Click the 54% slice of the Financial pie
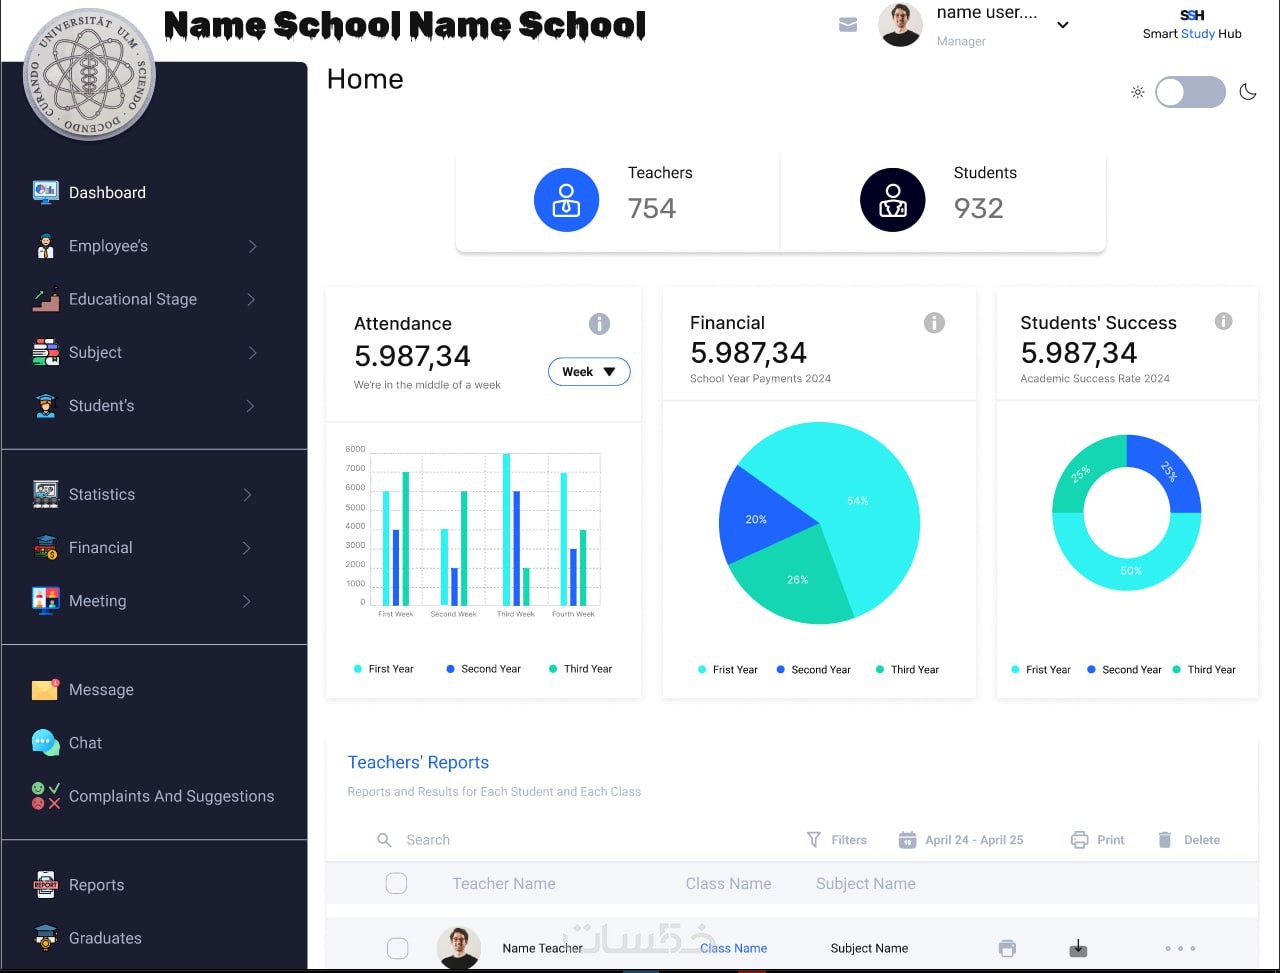1280x973 pixels. (857, 500)
